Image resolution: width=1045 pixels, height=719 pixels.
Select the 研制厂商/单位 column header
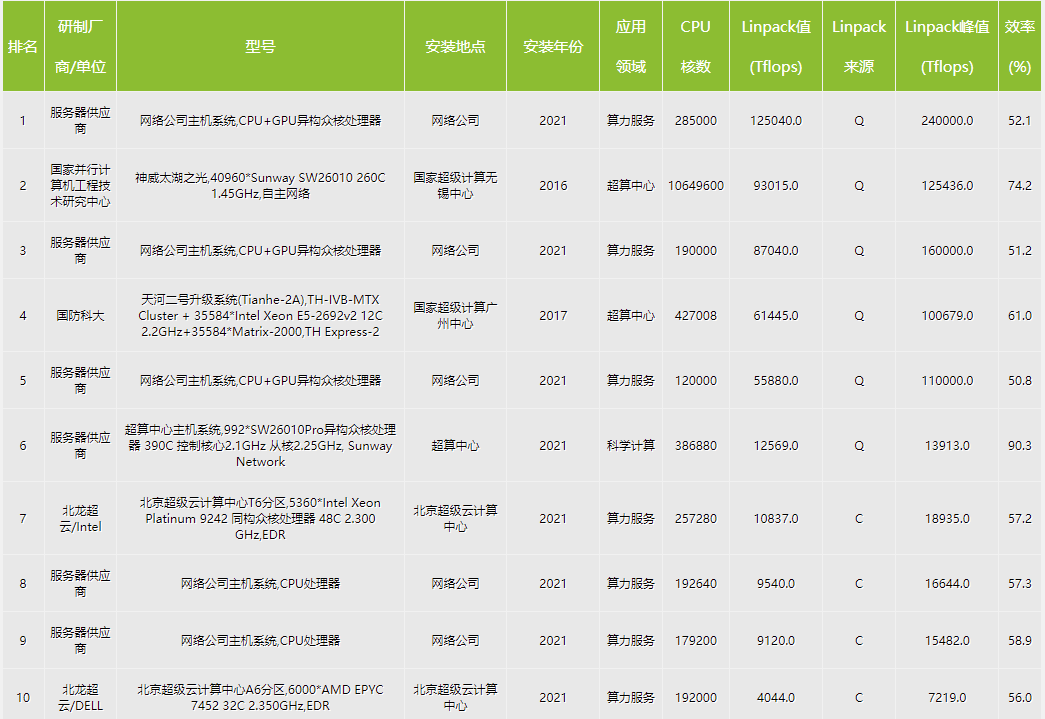(x=81, y=47)
